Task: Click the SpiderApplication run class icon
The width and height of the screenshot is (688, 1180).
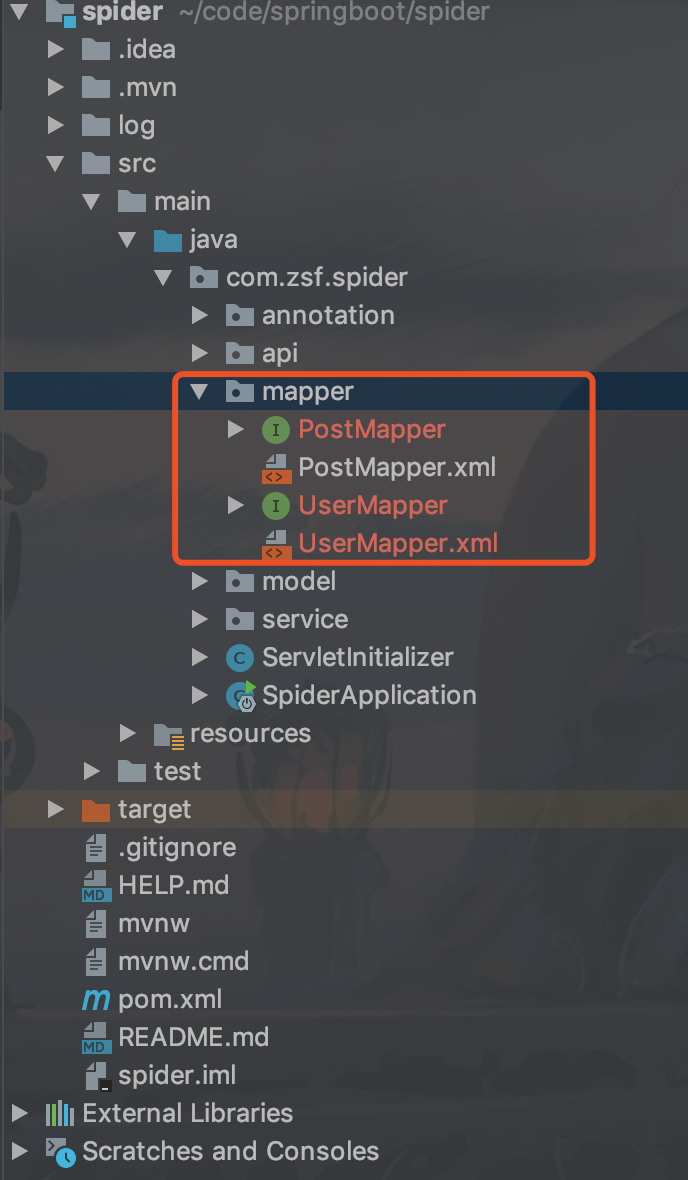Action: pos(241,695)
